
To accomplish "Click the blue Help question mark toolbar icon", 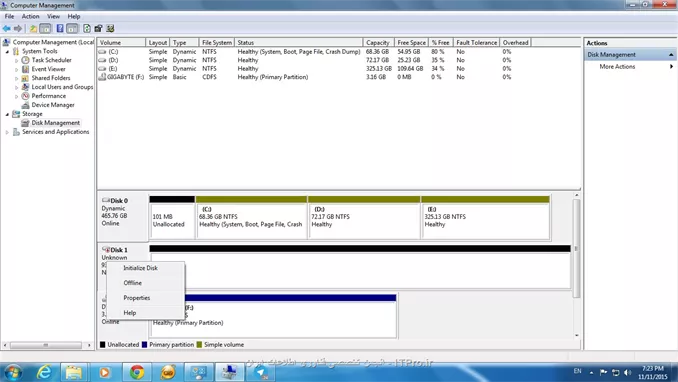I will [x=60, y=29].
